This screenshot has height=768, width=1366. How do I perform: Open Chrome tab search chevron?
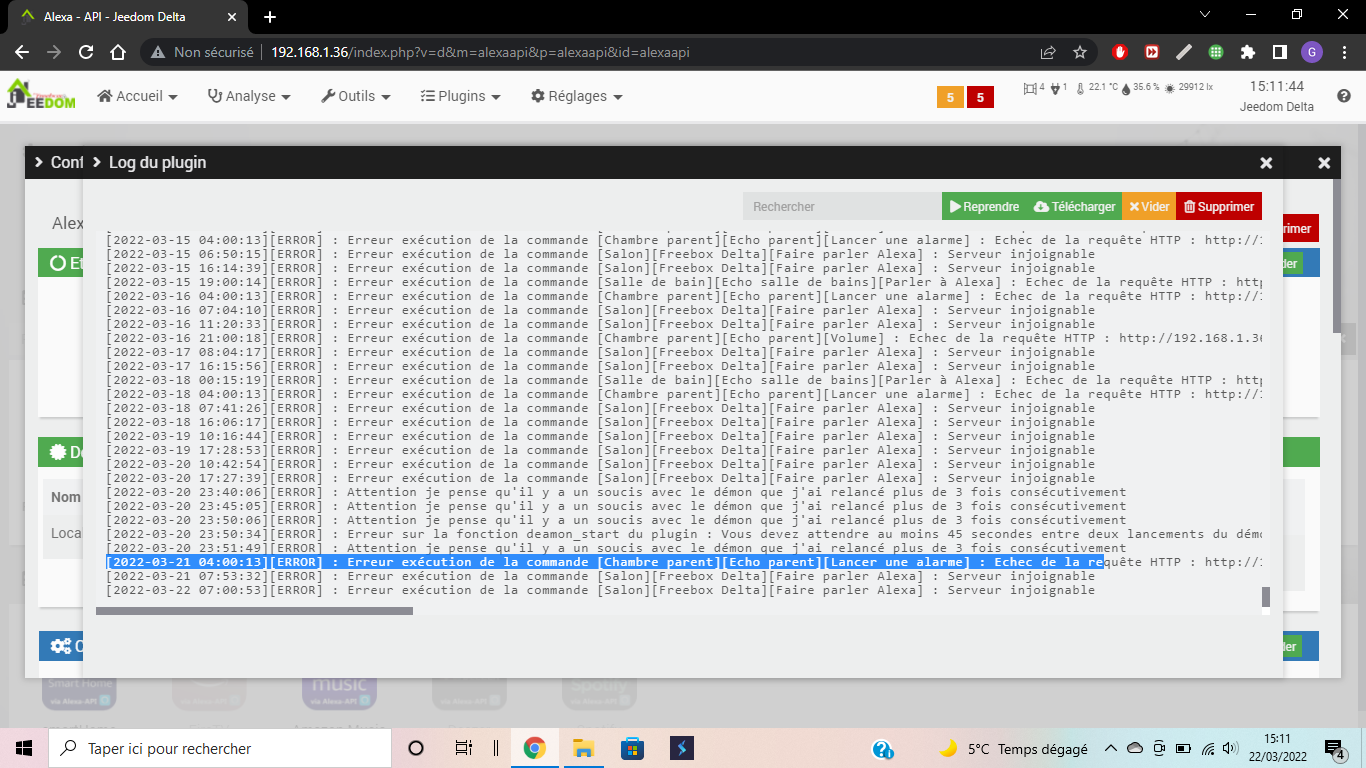(x=1205, y=16)
